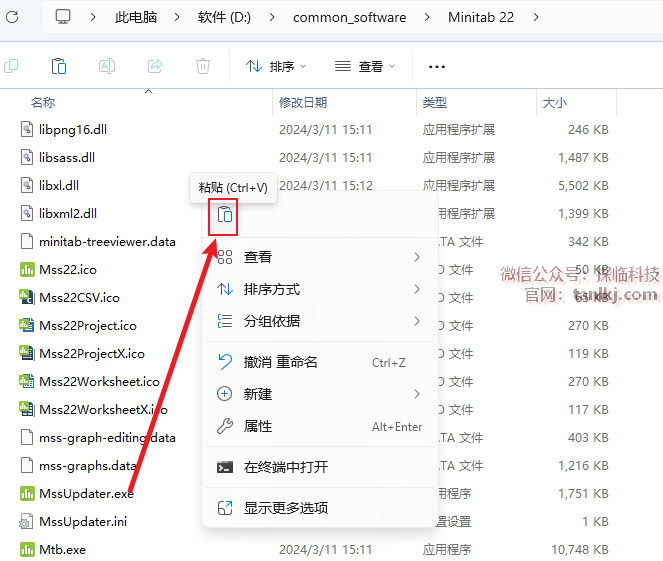Sort by the 修改日期 column header
Viewport: 663px width, 561px height.
(303, 102)
